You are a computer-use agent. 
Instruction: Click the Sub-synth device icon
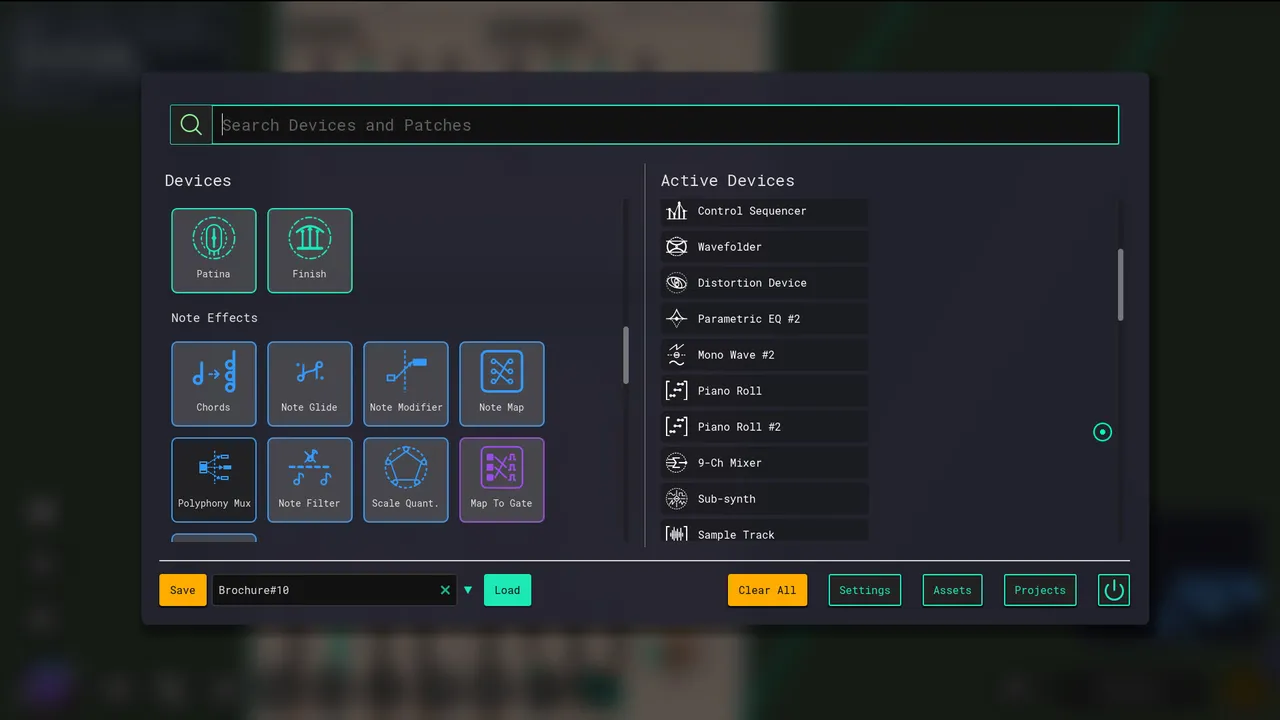click(x=677, y=499)
